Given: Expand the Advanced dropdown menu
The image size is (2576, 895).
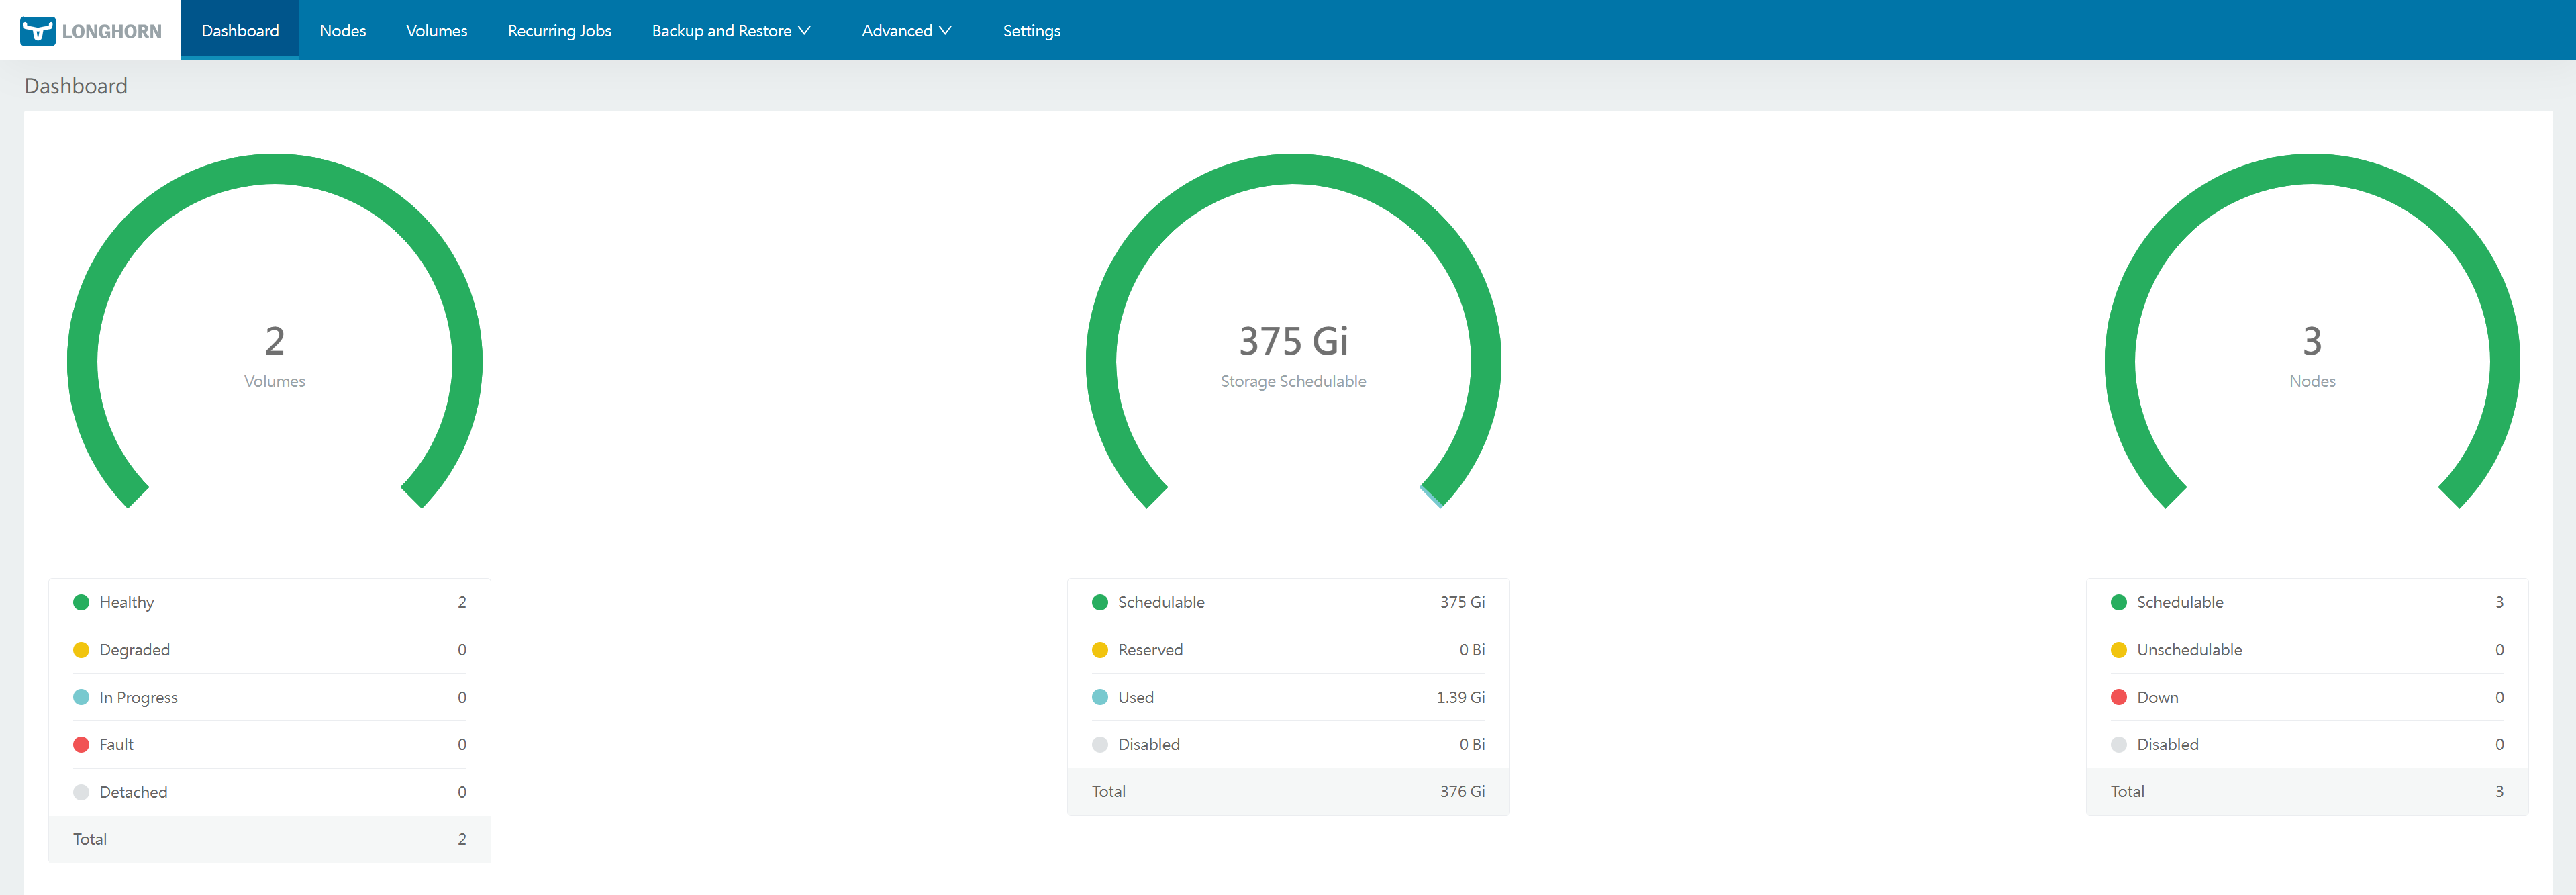Looking at the screenshot, I should [x=906, y=30].
